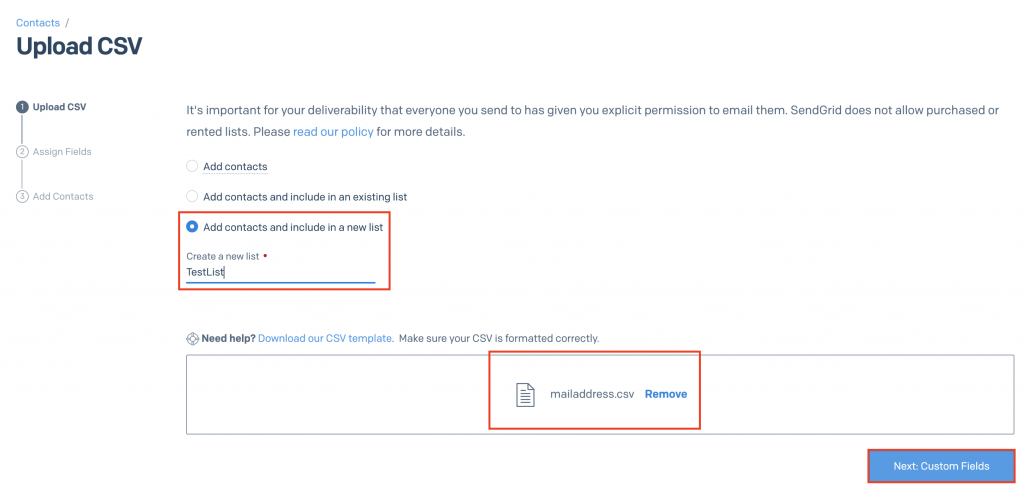Click the Upload CSV page heading
Screen dimensions: 1024x492
(79, 47)
